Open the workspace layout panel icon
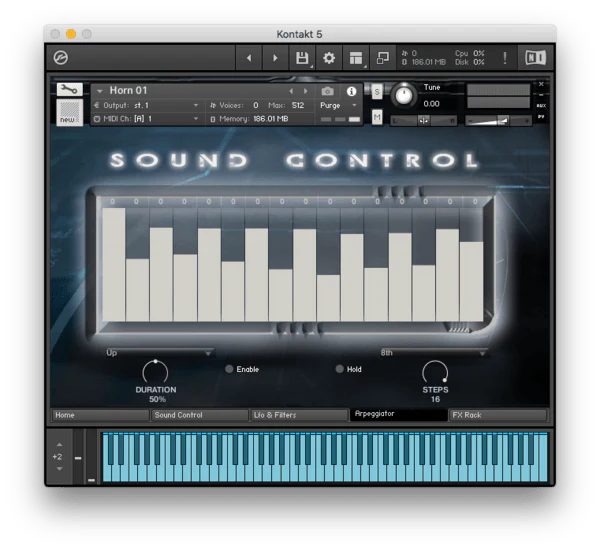Image resolution: width=600 pixels, height=550 pixels. click(x=356, y=58)
